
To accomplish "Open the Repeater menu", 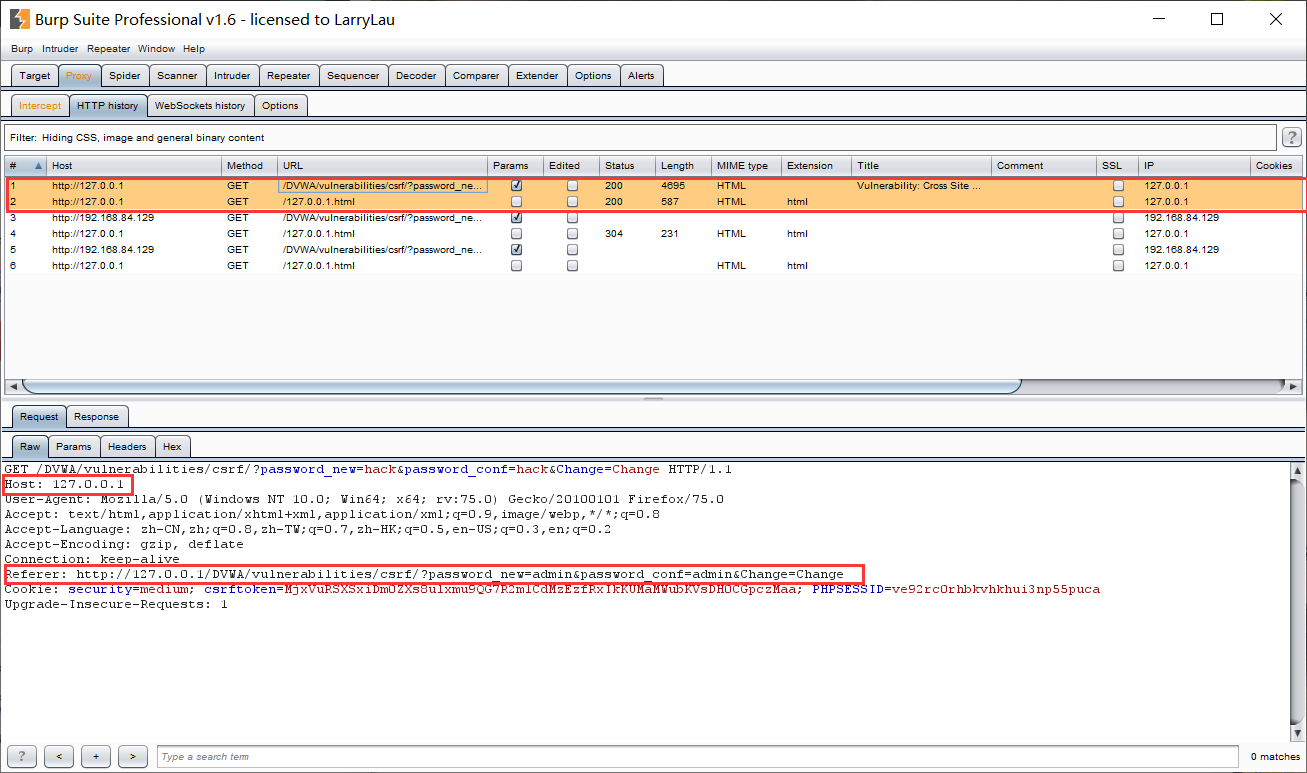I will (x=109, y=48).
